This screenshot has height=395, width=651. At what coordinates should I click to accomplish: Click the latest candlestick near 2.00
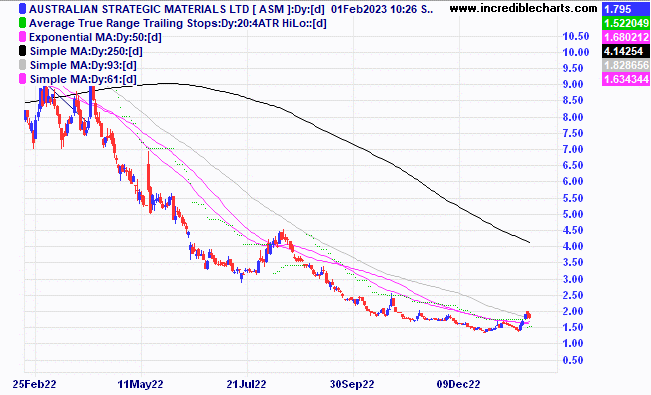529,316
